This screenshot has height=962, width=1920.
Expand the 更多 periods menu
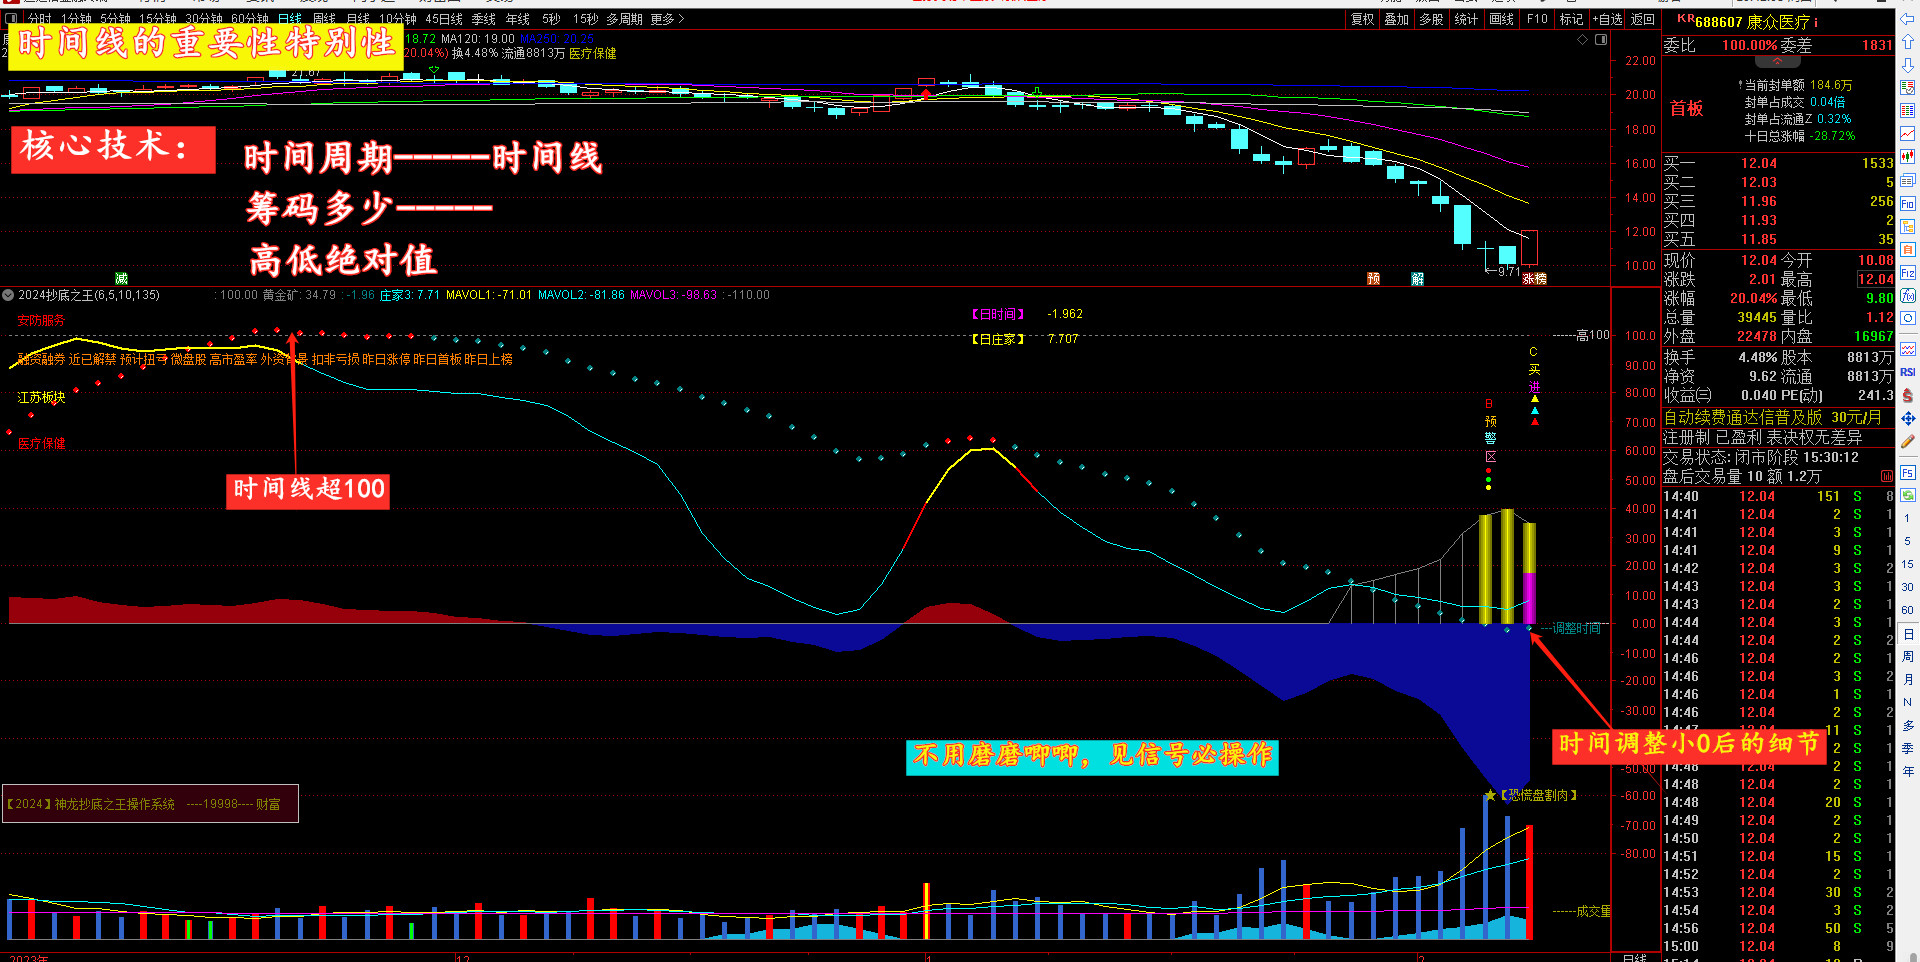point(667,19)
